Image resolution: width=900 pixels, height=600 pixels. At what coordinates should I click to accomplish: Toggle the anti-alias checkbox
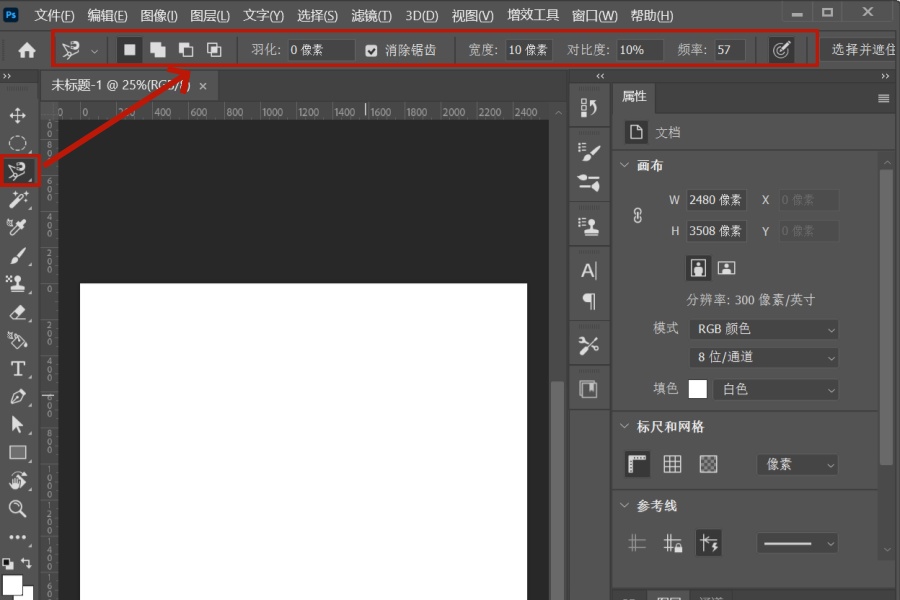371,51
